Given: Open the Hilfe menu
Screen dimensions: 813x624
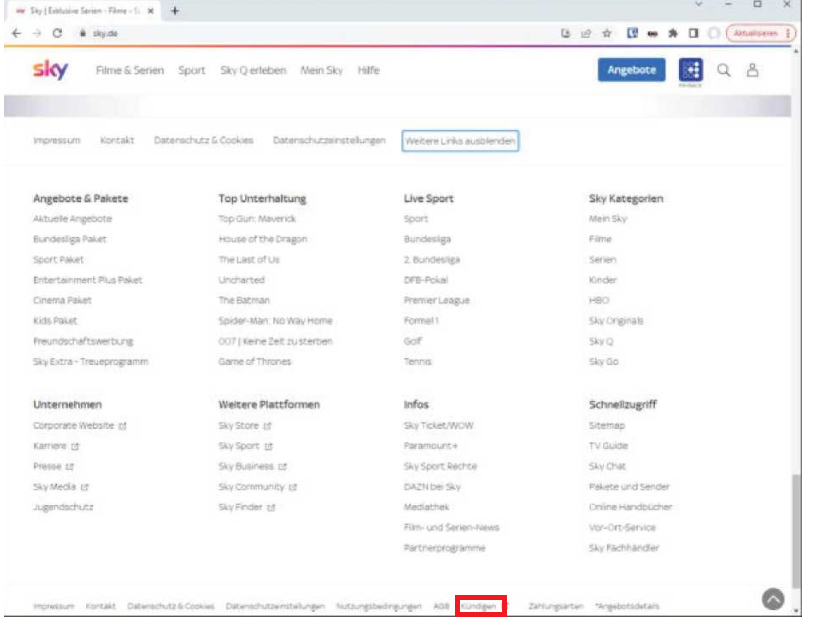Looking at the screenshot, I should [369, 70].
